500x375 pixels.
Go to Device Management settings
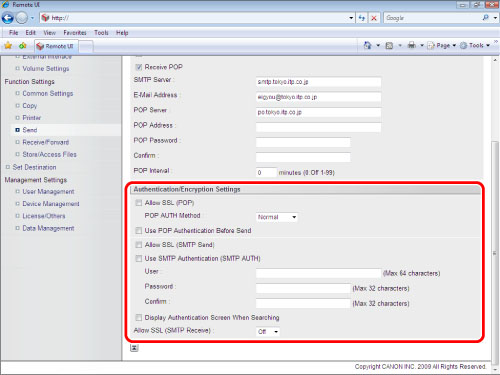pos(51,204)
